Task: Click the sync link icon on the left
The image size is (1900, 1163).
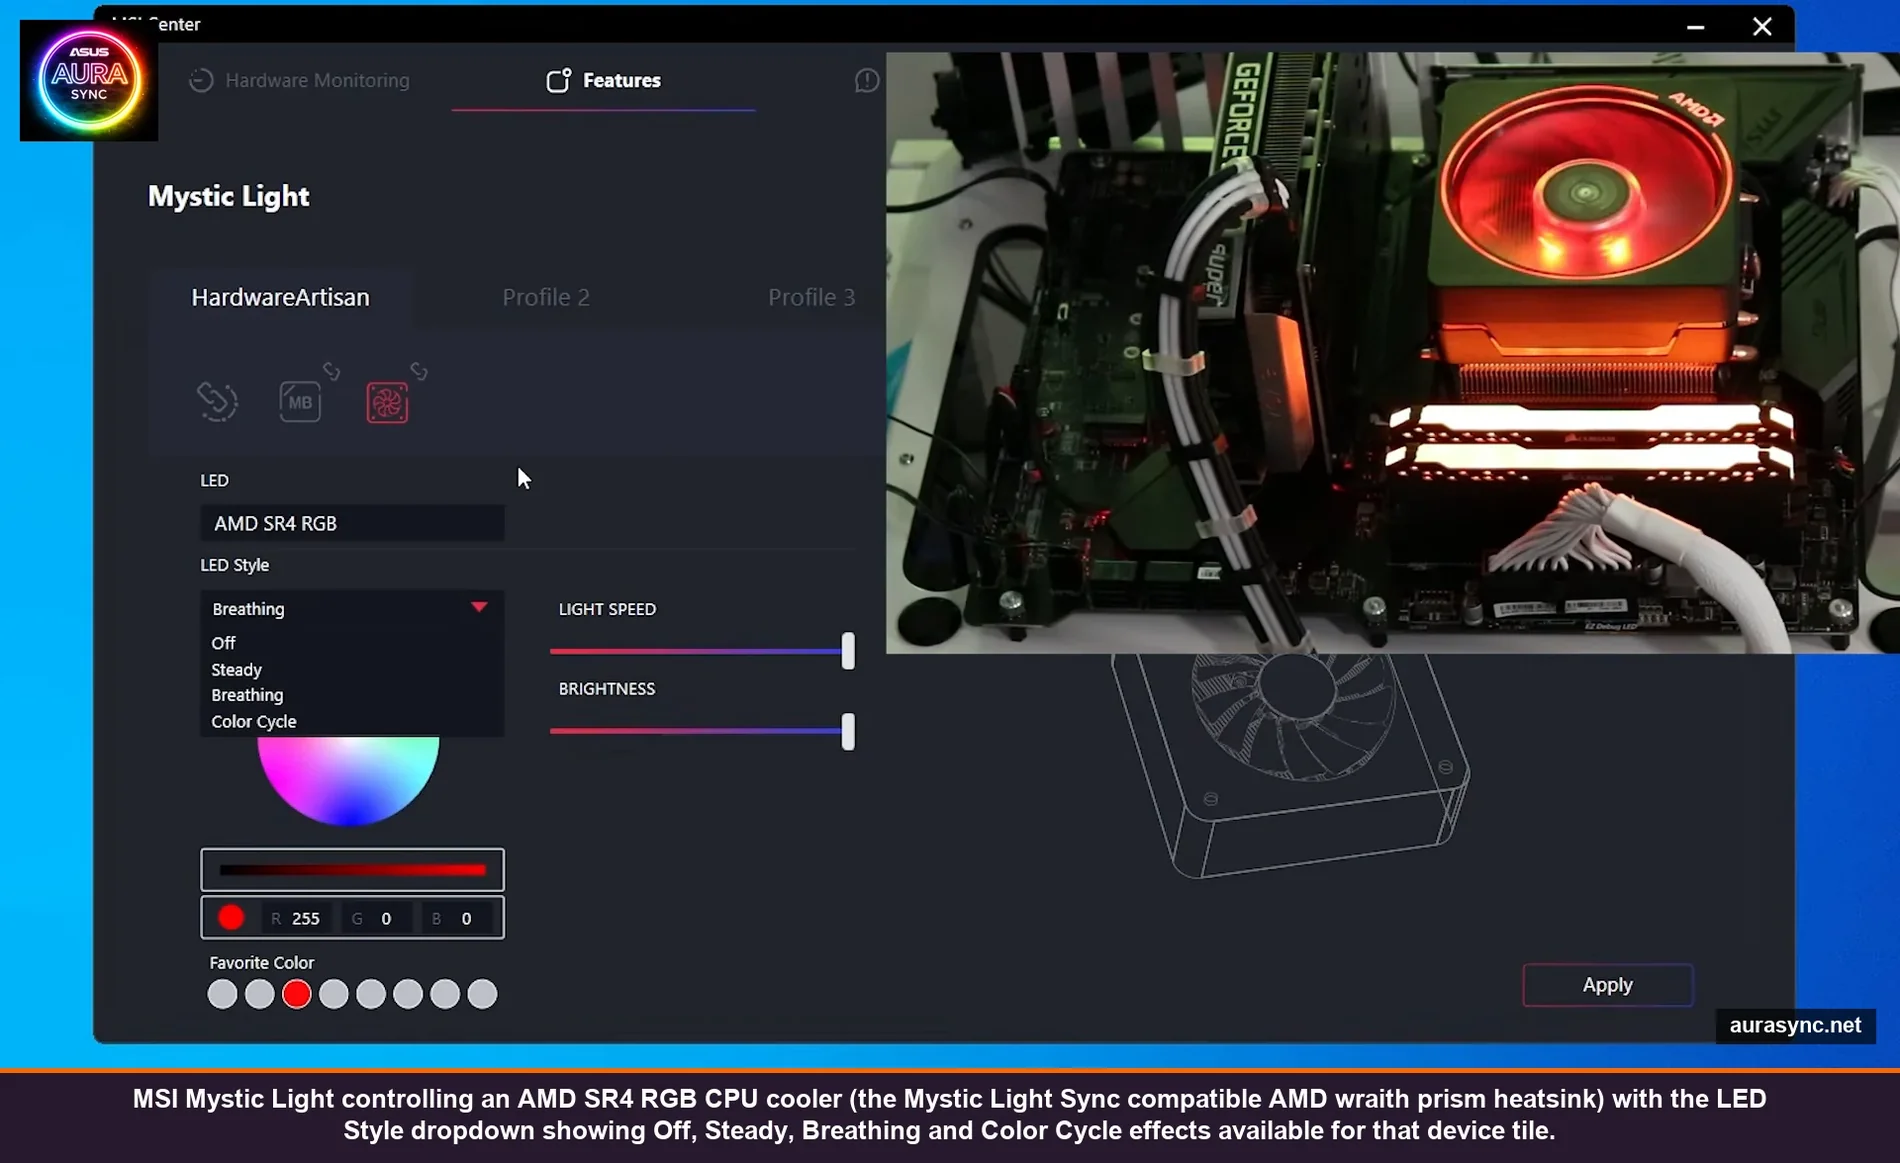Action: click(x=216, y=400)
